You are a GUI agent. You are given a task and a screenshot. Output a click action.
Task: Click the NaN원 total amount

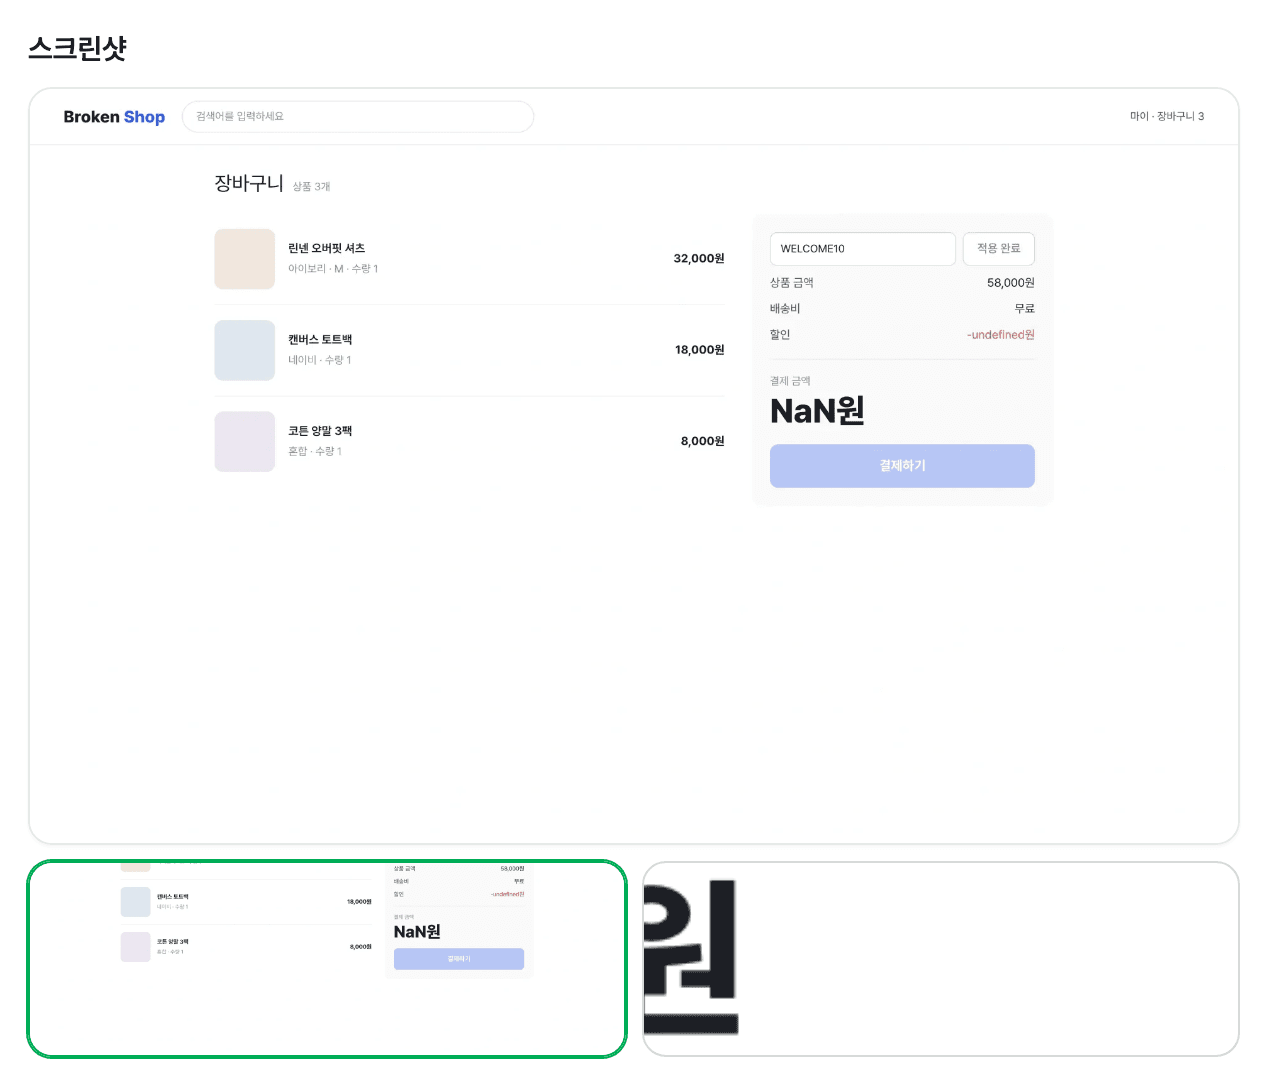point(817,411)
